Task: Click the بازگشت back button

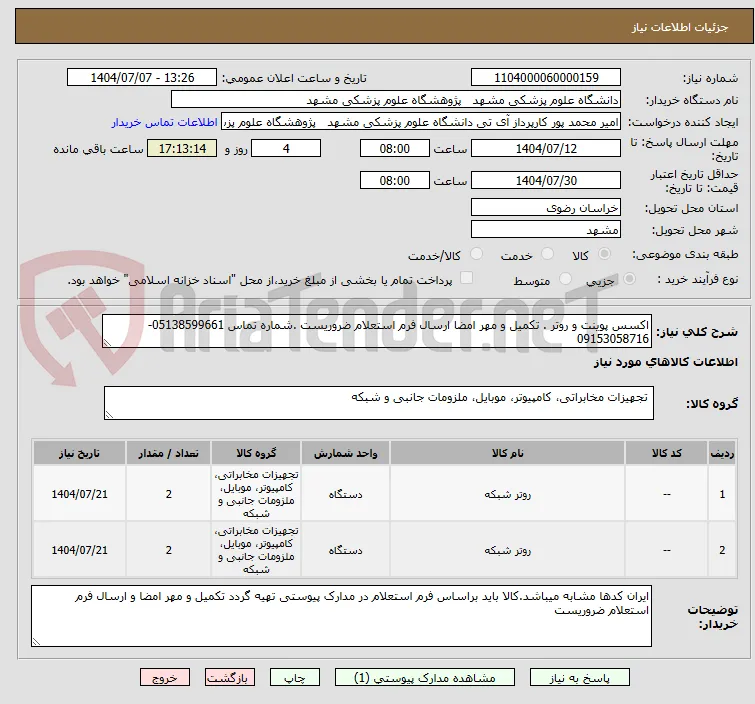Action: [x=230, y=678]
